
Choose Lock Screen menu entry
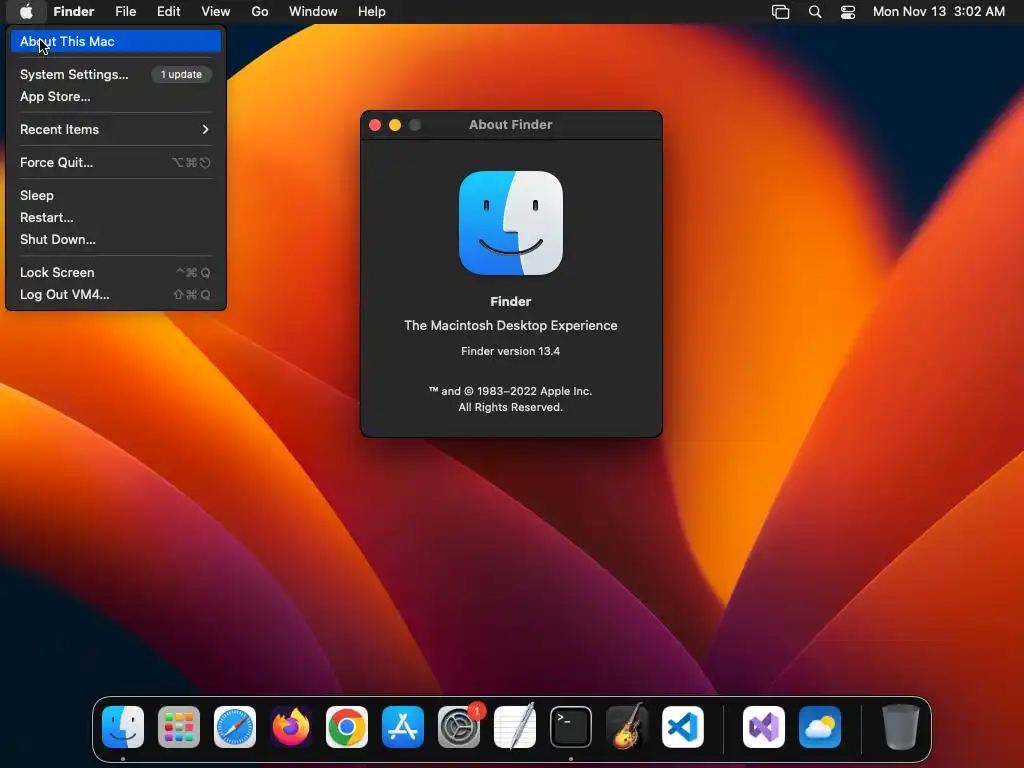click(x=116, y=272)
